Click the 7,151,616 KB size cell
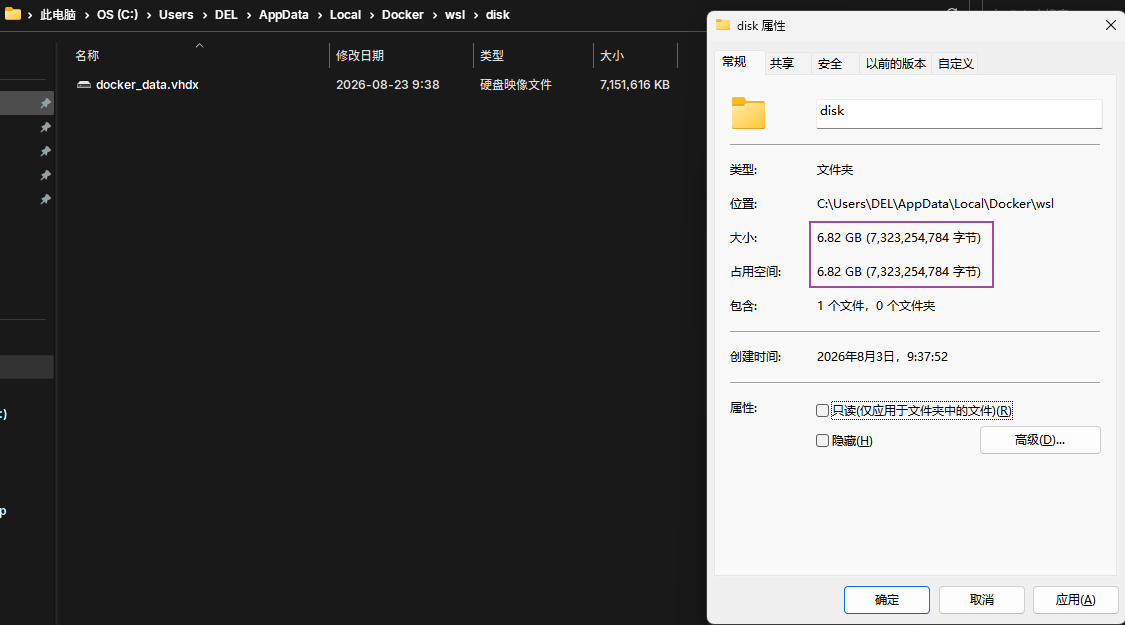This screenshot has height=625, width=1125. [x=634, y=85]
